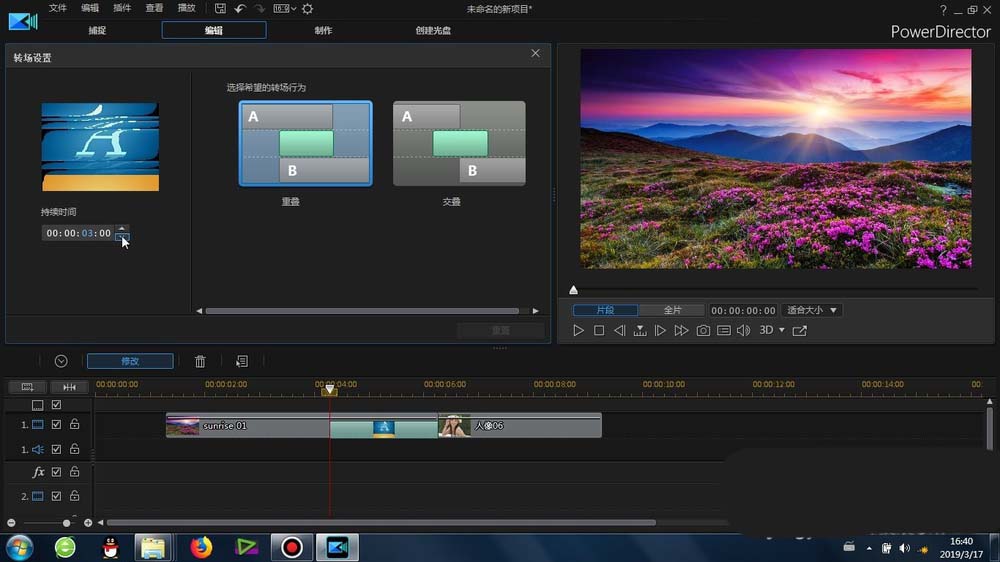This screenshot has height=562, width=1000.
Task: Click the duration timecode field 00:00:03:00
Action: point(78,233)
